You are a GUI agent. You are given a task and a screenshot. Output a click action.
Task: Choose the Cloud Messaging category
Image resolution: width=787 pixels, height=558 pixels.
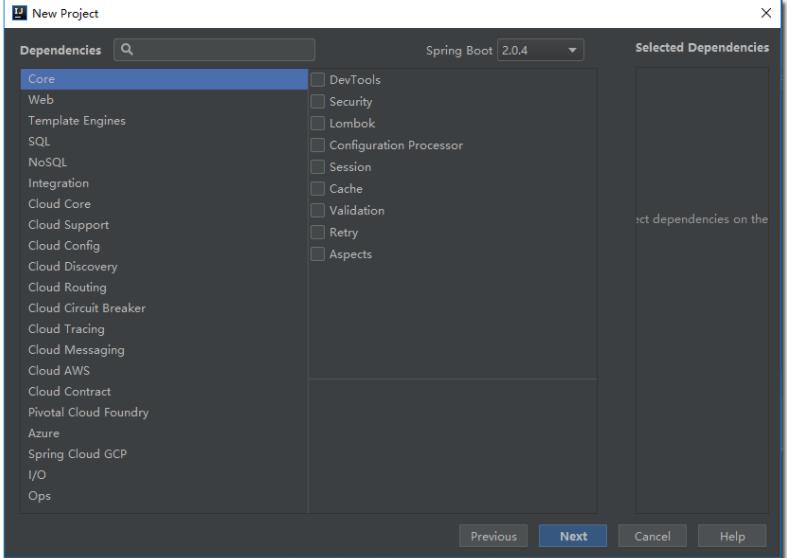tap(164, 350)
